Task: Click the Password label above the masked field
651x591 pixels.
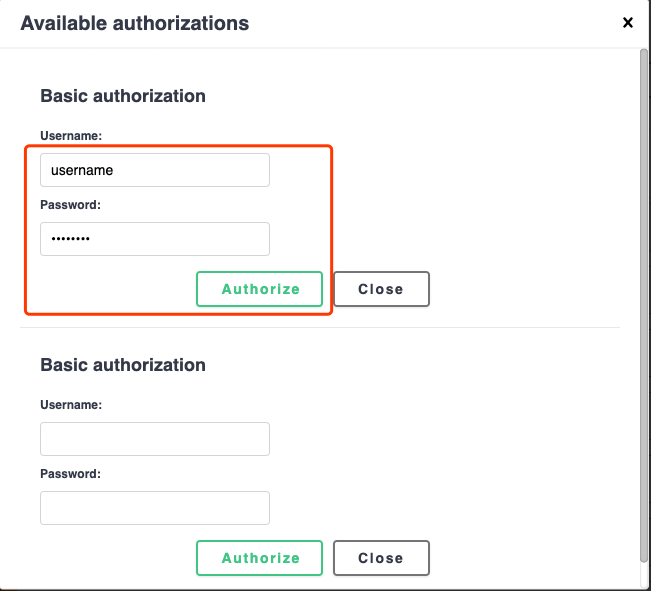Action: (71, 205)
